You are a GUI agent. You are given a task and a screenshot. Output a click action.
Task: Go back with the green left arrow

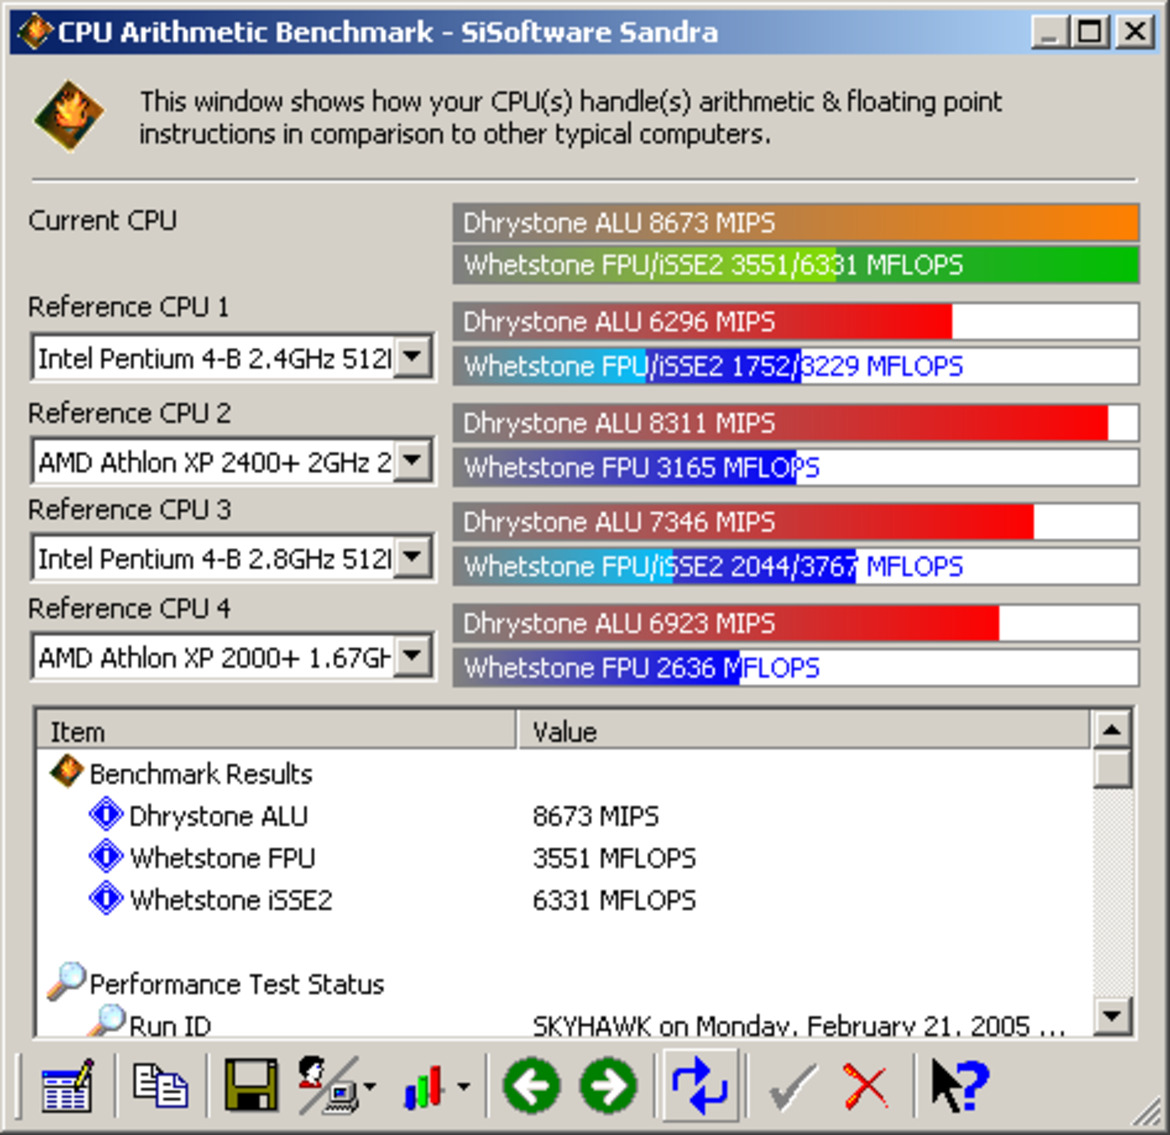[x=532, y=1086]
